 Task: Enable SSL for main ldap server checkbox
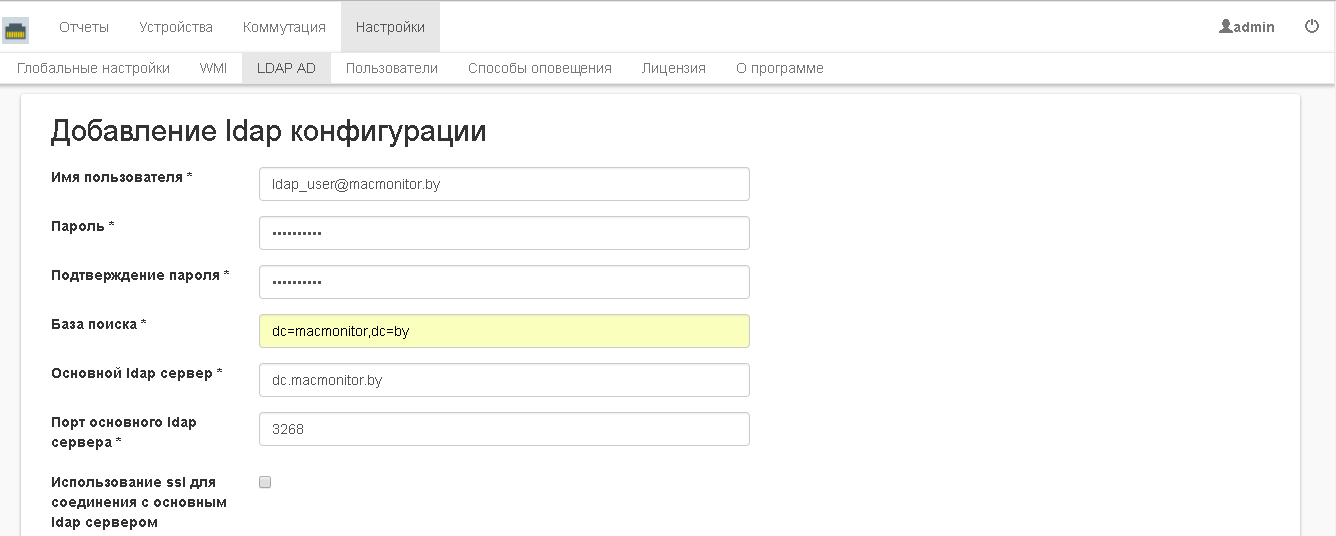click(265, 482)
